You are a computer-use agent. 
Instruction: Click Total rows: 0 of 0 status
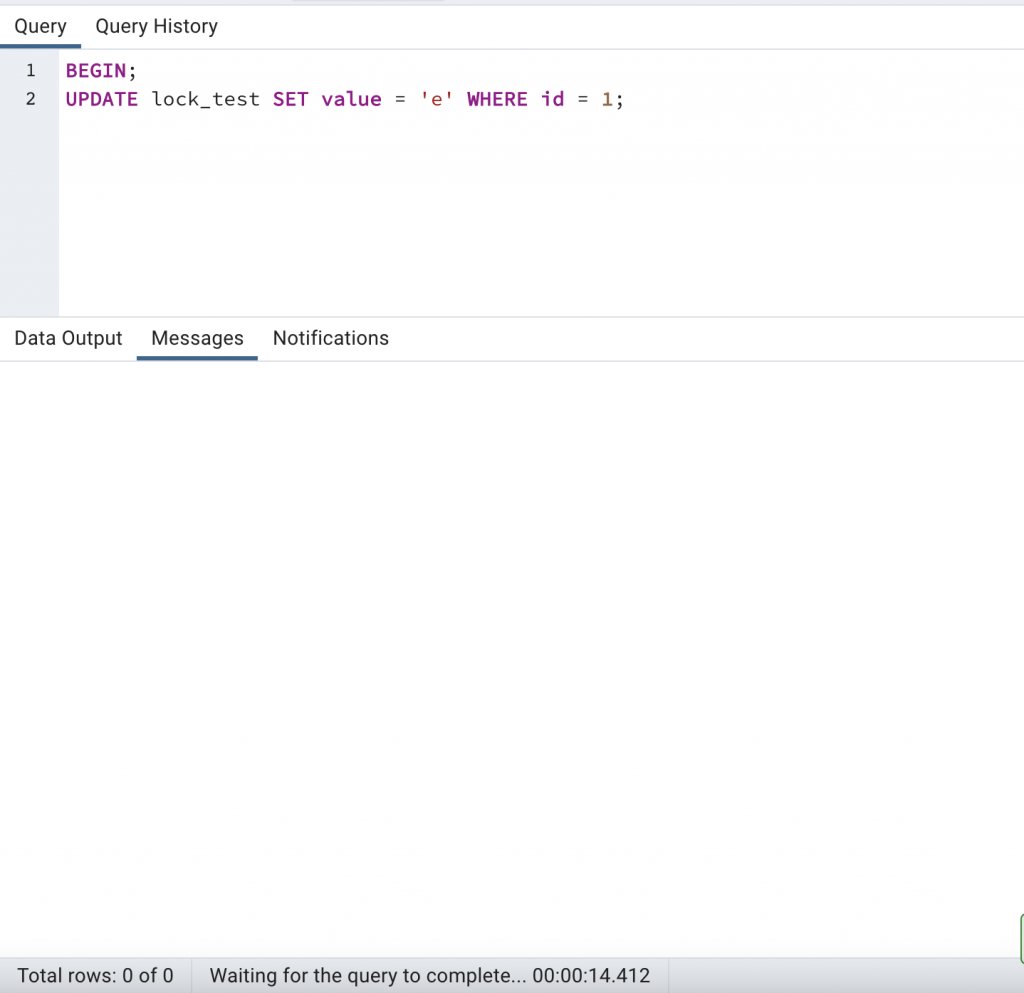point(95,975)
